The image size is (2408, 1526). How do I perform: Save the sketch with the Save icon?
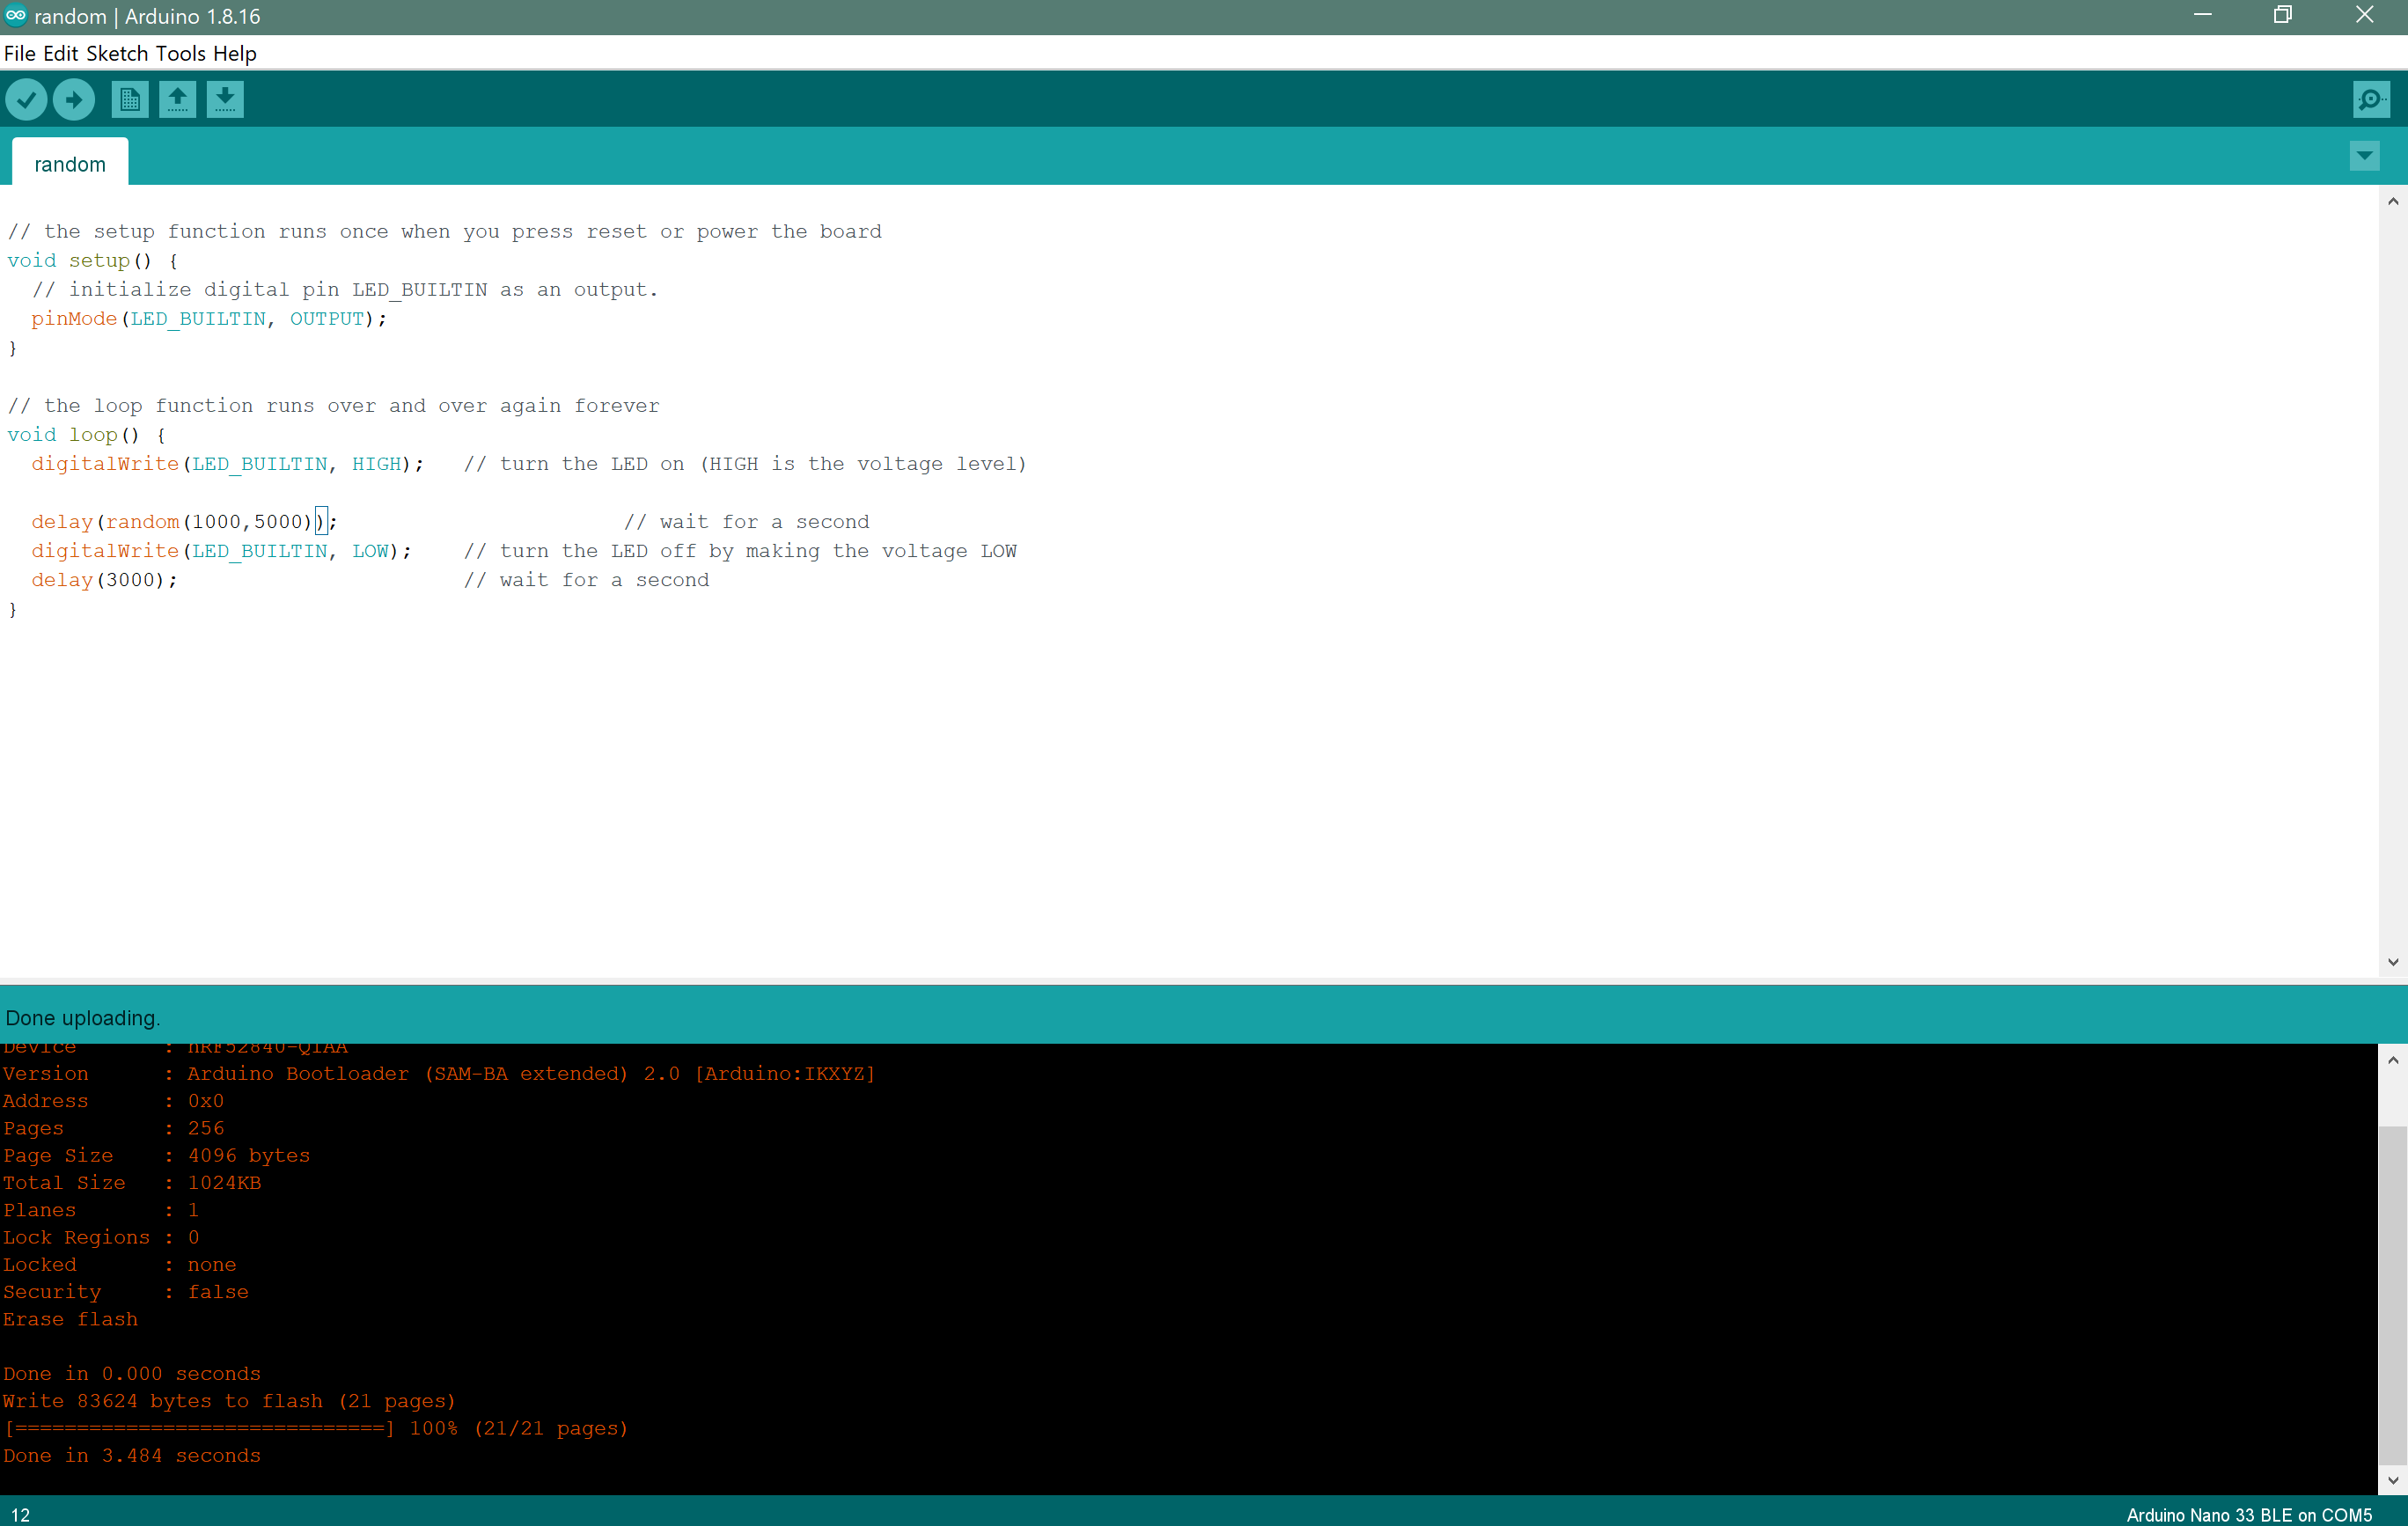click(x=226, y=99)
